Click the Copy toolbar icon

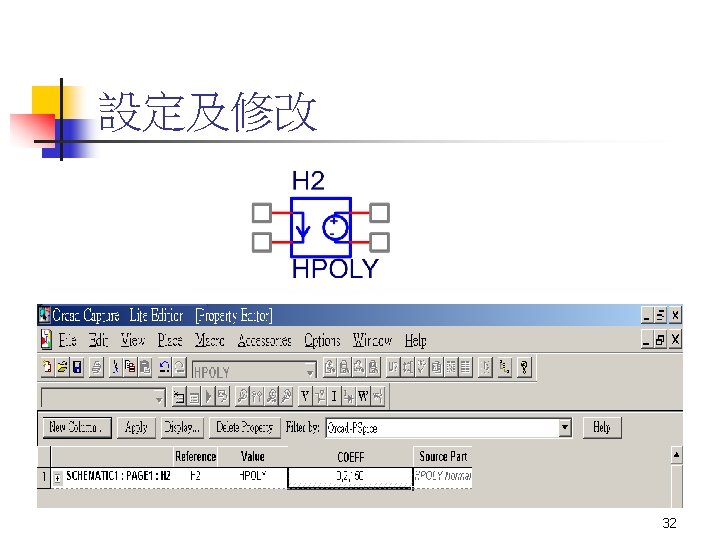pyautogui.click(x=130, y=367)
